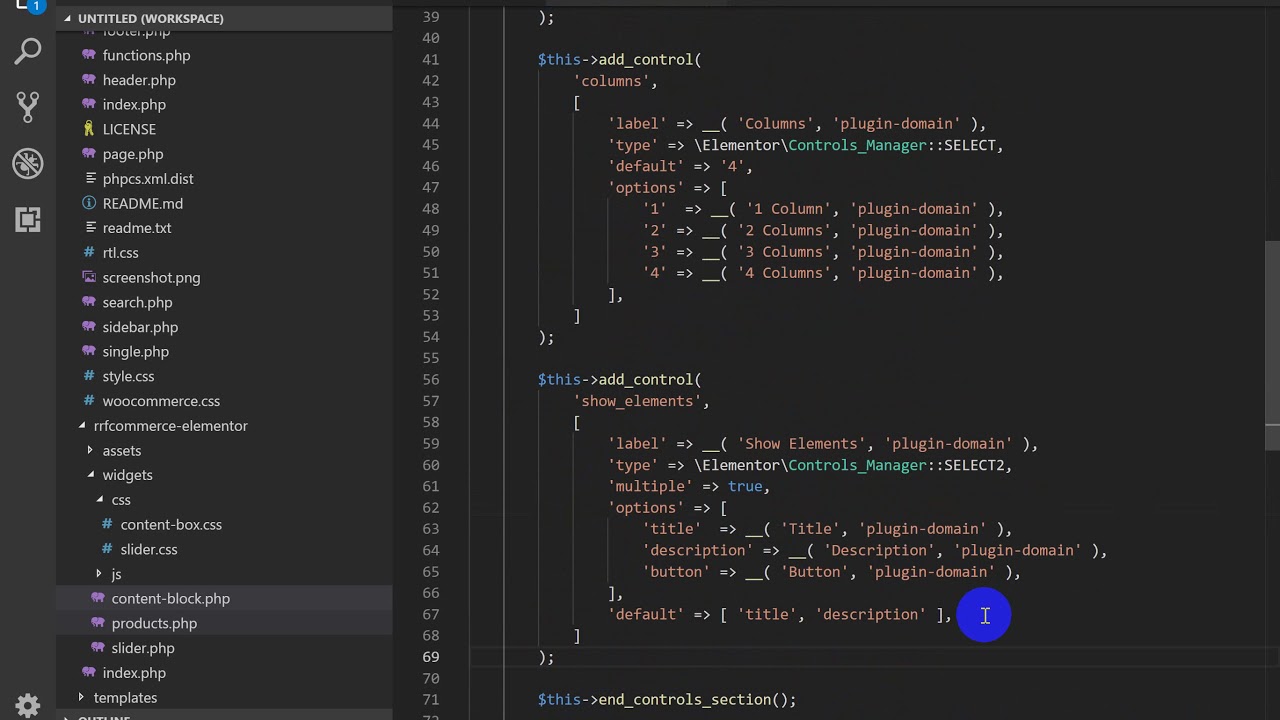
Task: Open slider.css in the css folder
Action: coord(148,549)
